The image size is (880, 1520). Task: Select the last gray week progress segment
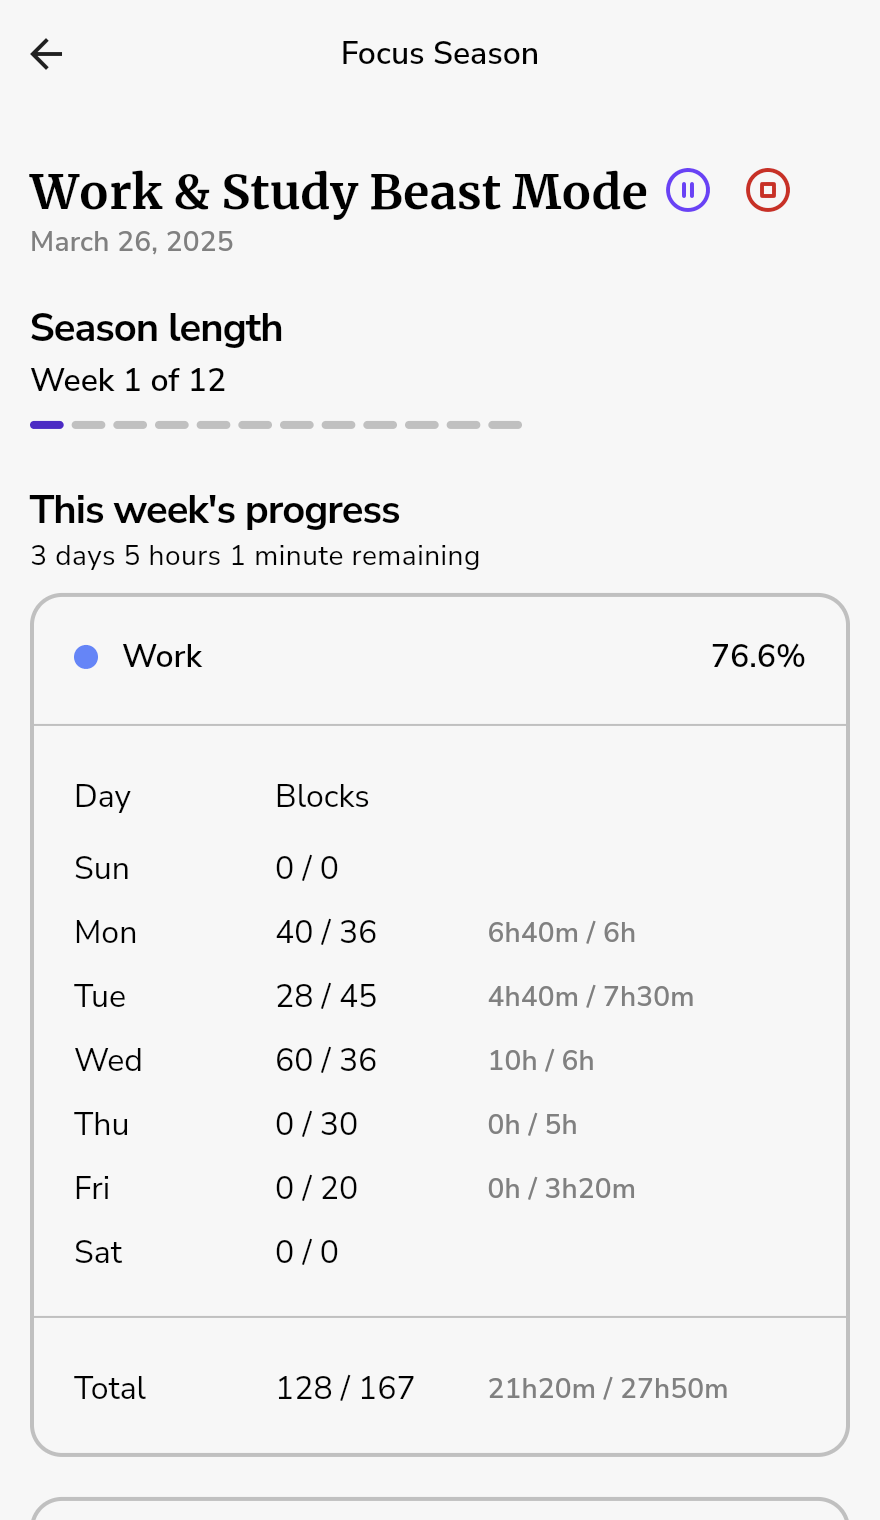pos(505,425)
